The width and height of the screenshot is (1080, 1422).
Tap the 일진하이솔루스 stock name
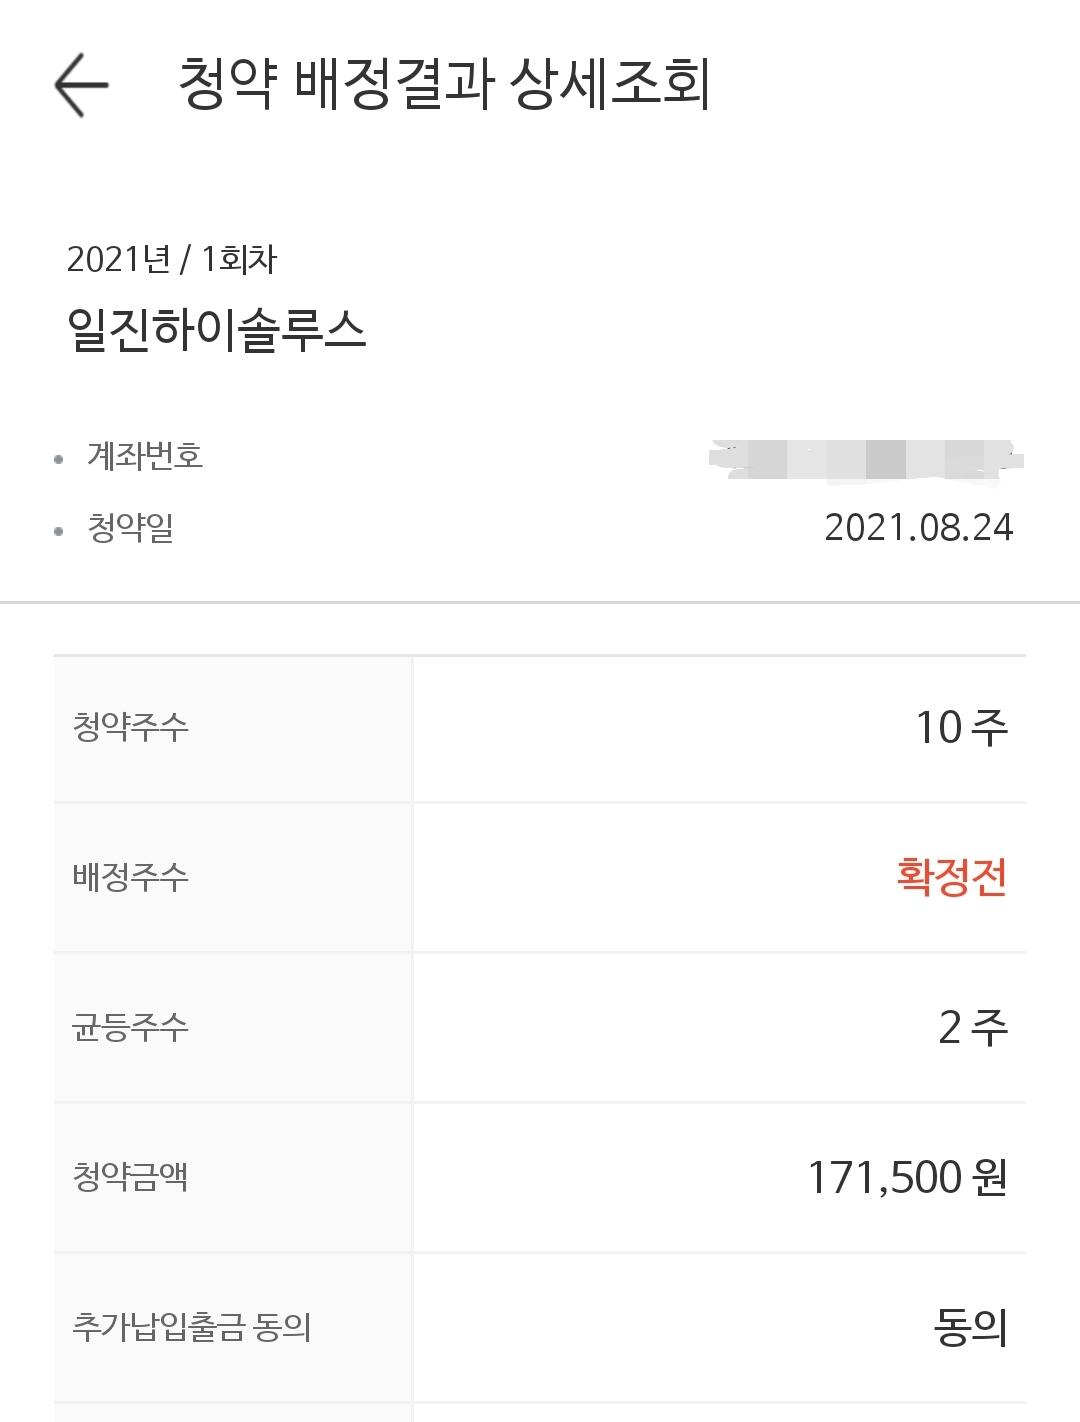click(217, 330)
